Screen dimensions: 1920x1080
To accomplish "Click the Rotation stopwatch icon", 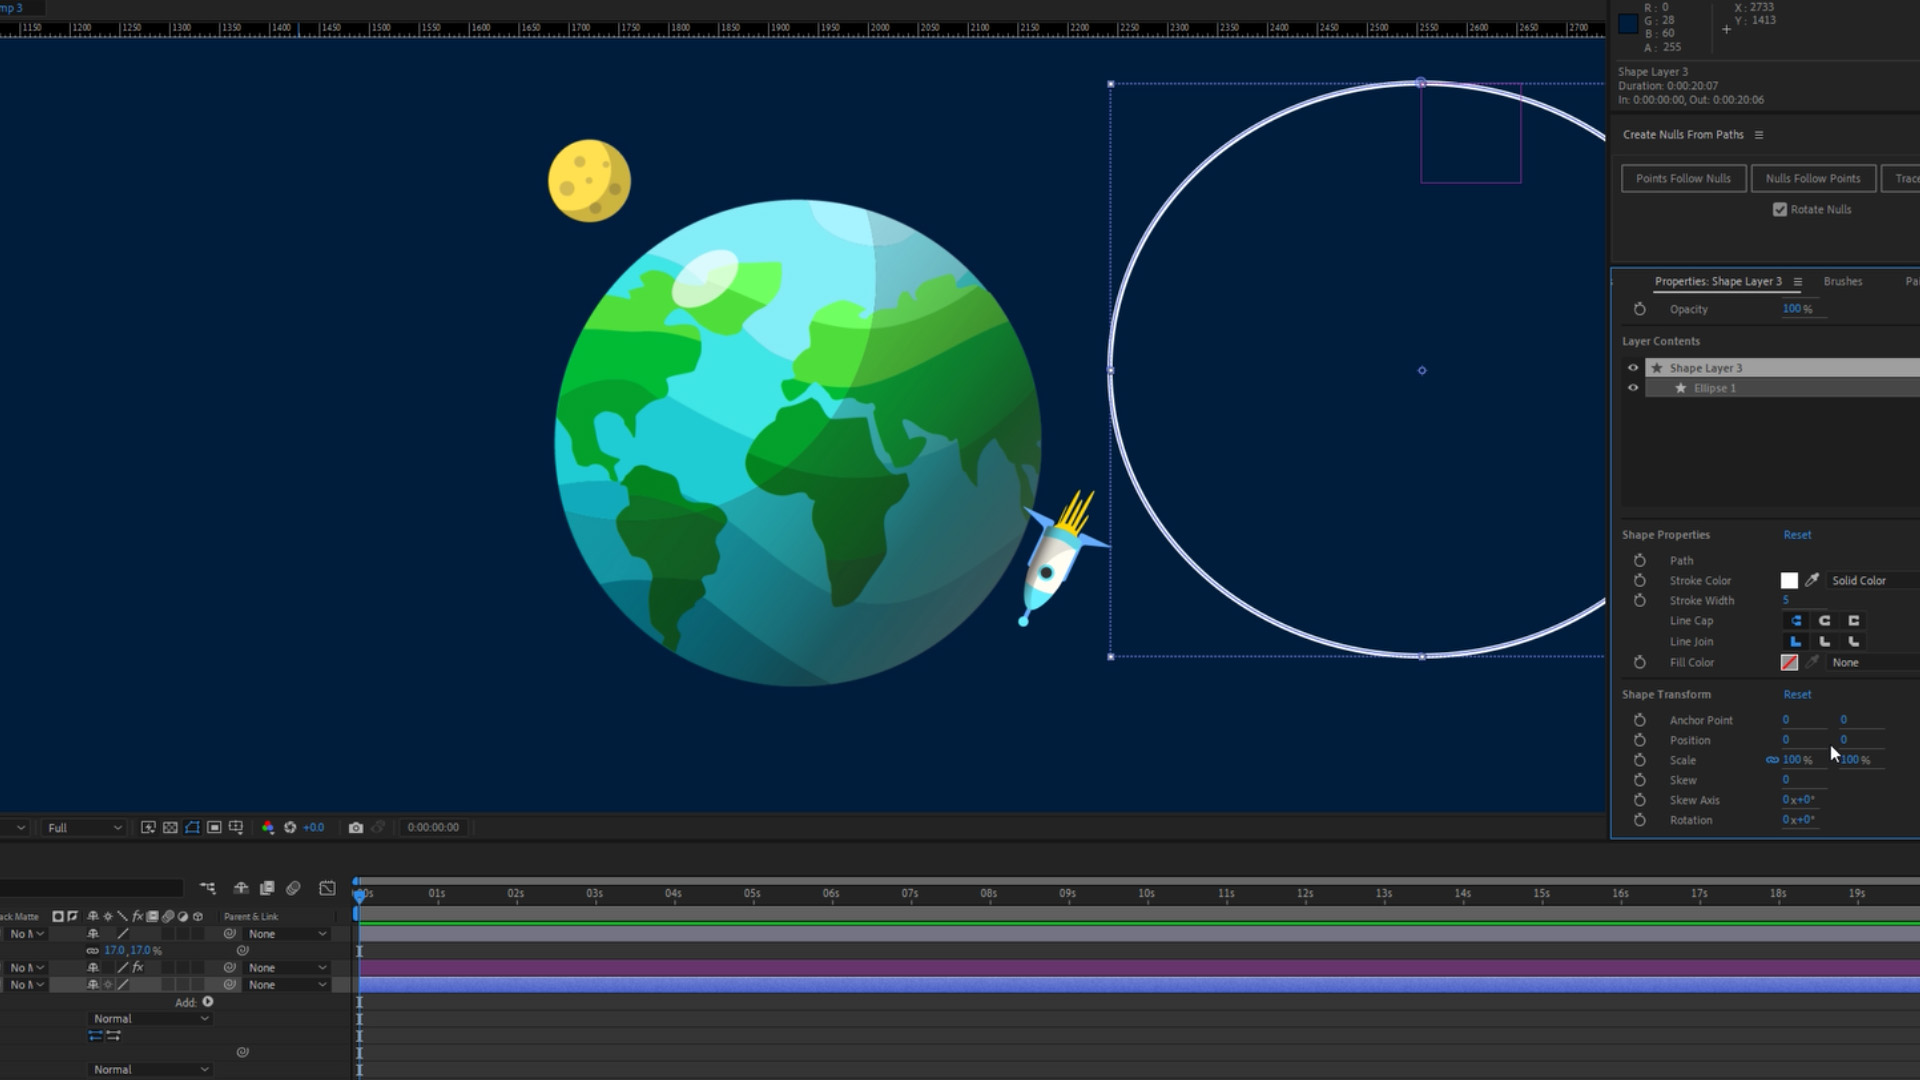I will [x=1639, y=820].
